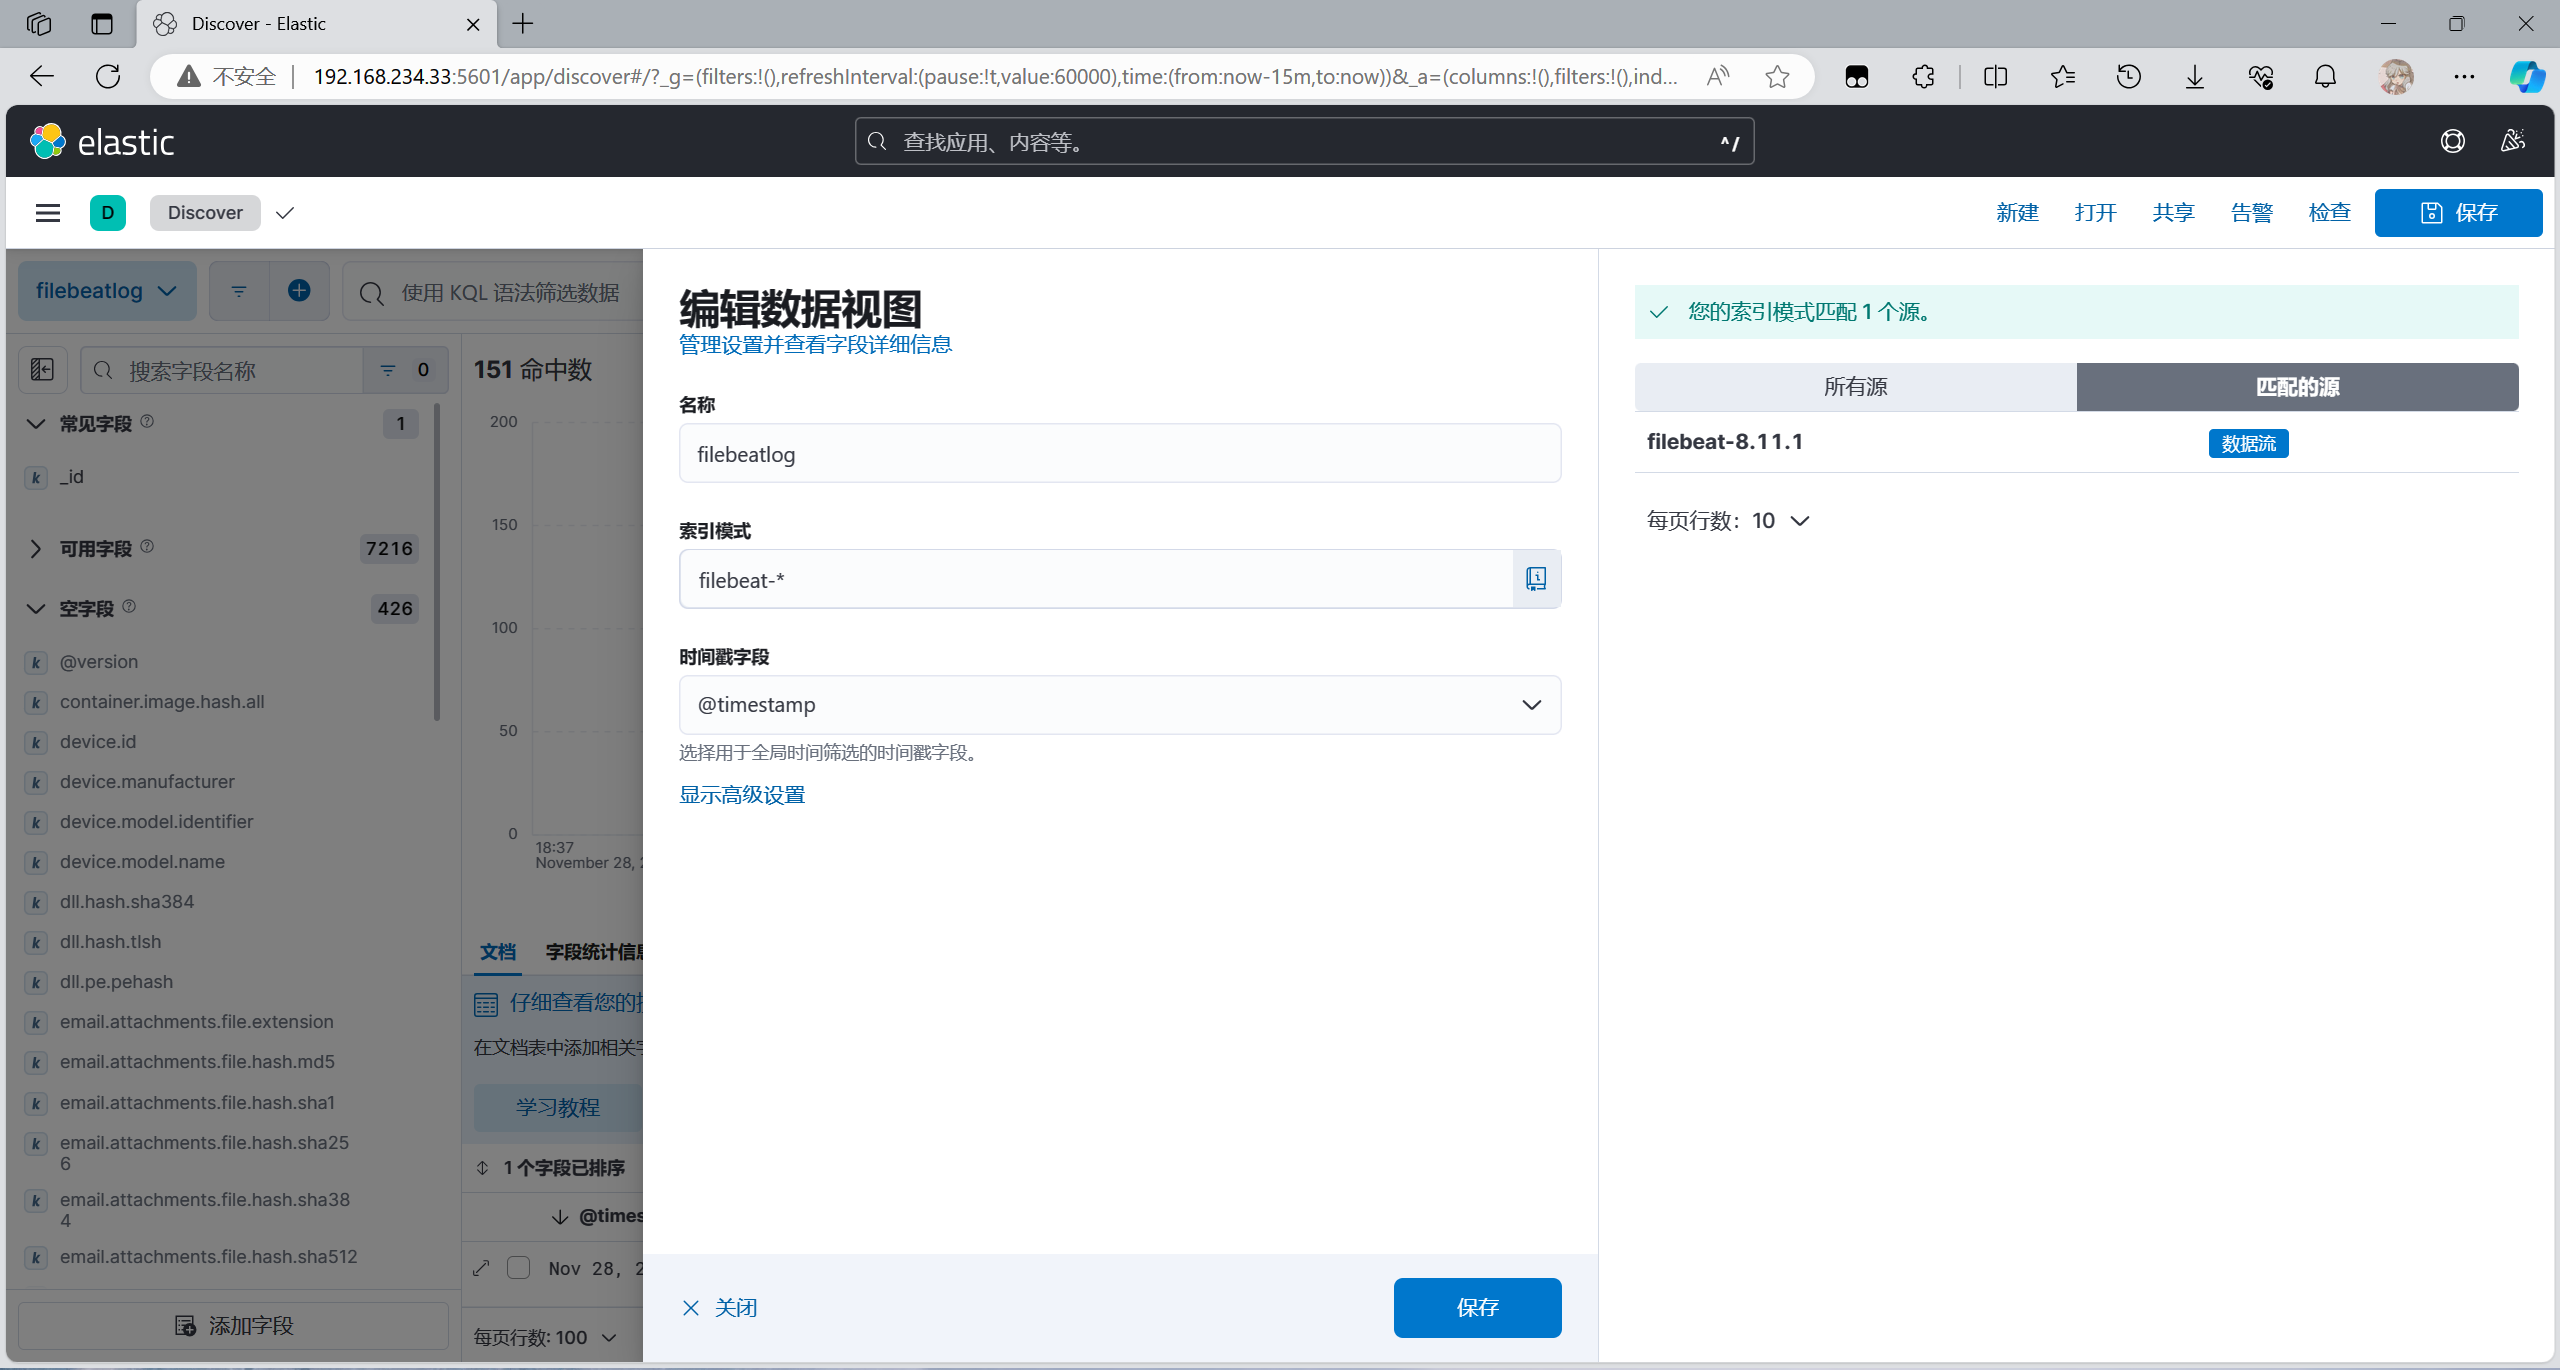Expand the 可用字段 section
The height and width of the screenshot is (1370, 2560).
point(36,549)
